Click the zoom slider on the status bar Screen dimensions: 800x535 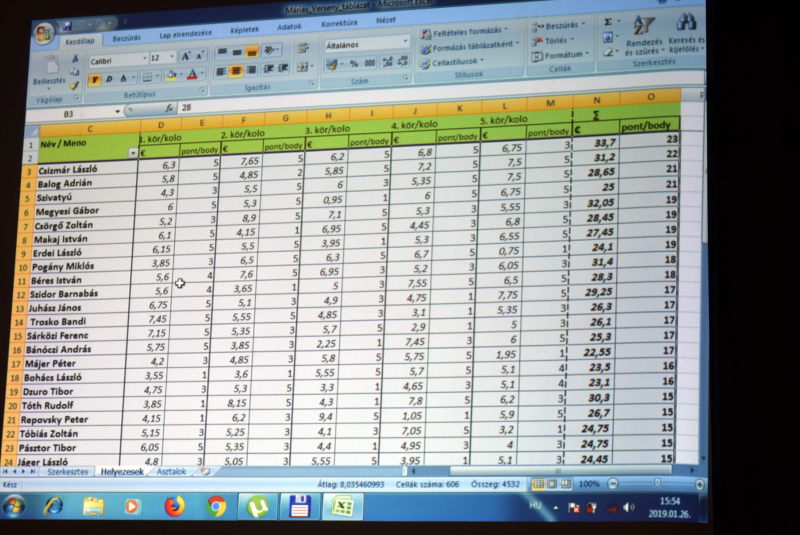657,482
